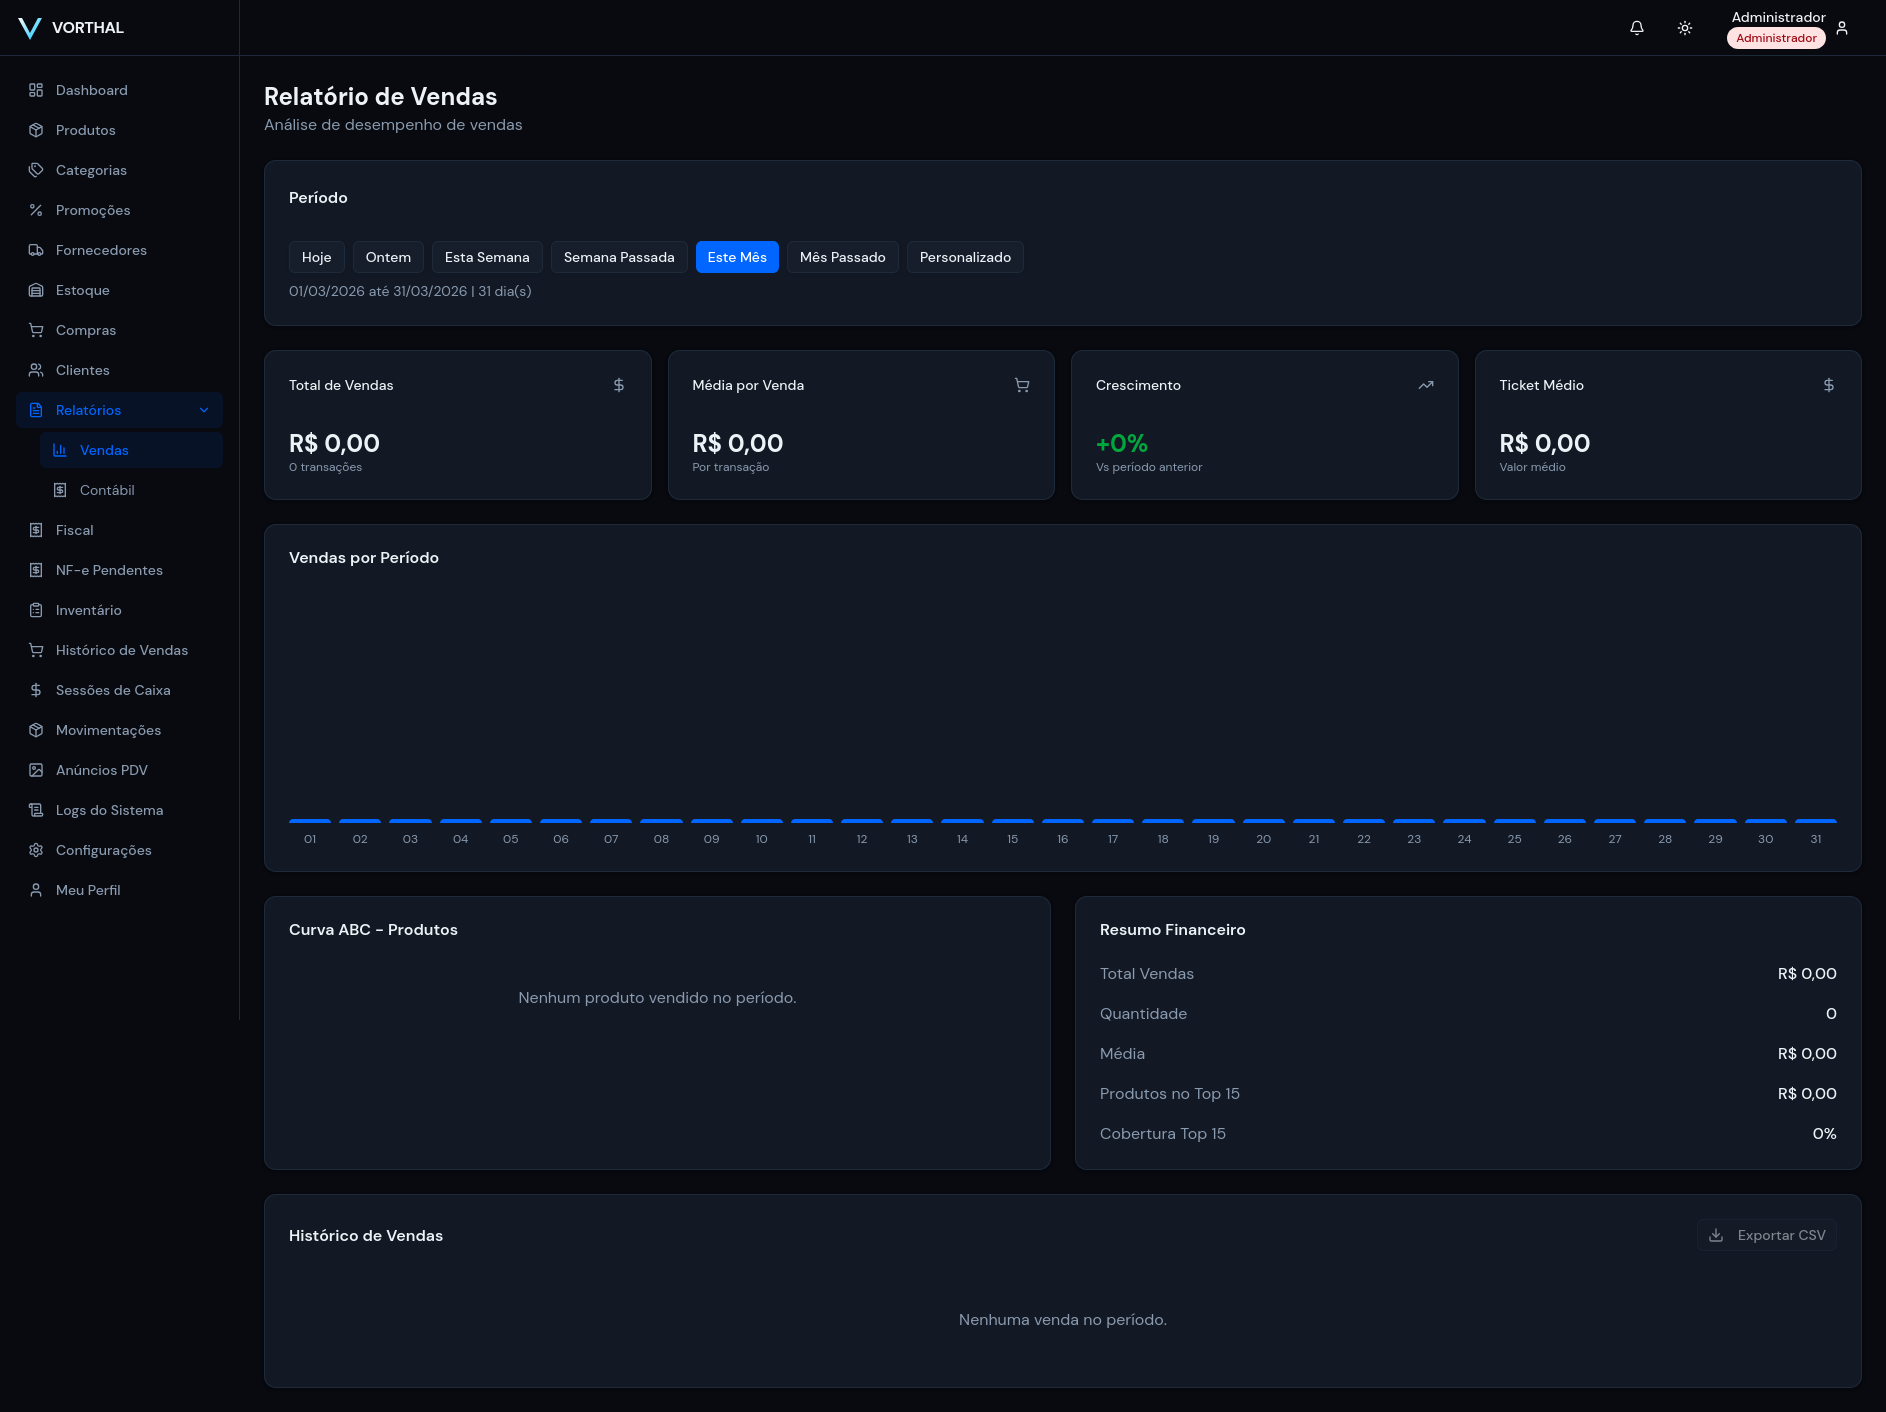Select the Vendas report submenu item
Screen dimensions: 1886x1412
coord(104,450)
